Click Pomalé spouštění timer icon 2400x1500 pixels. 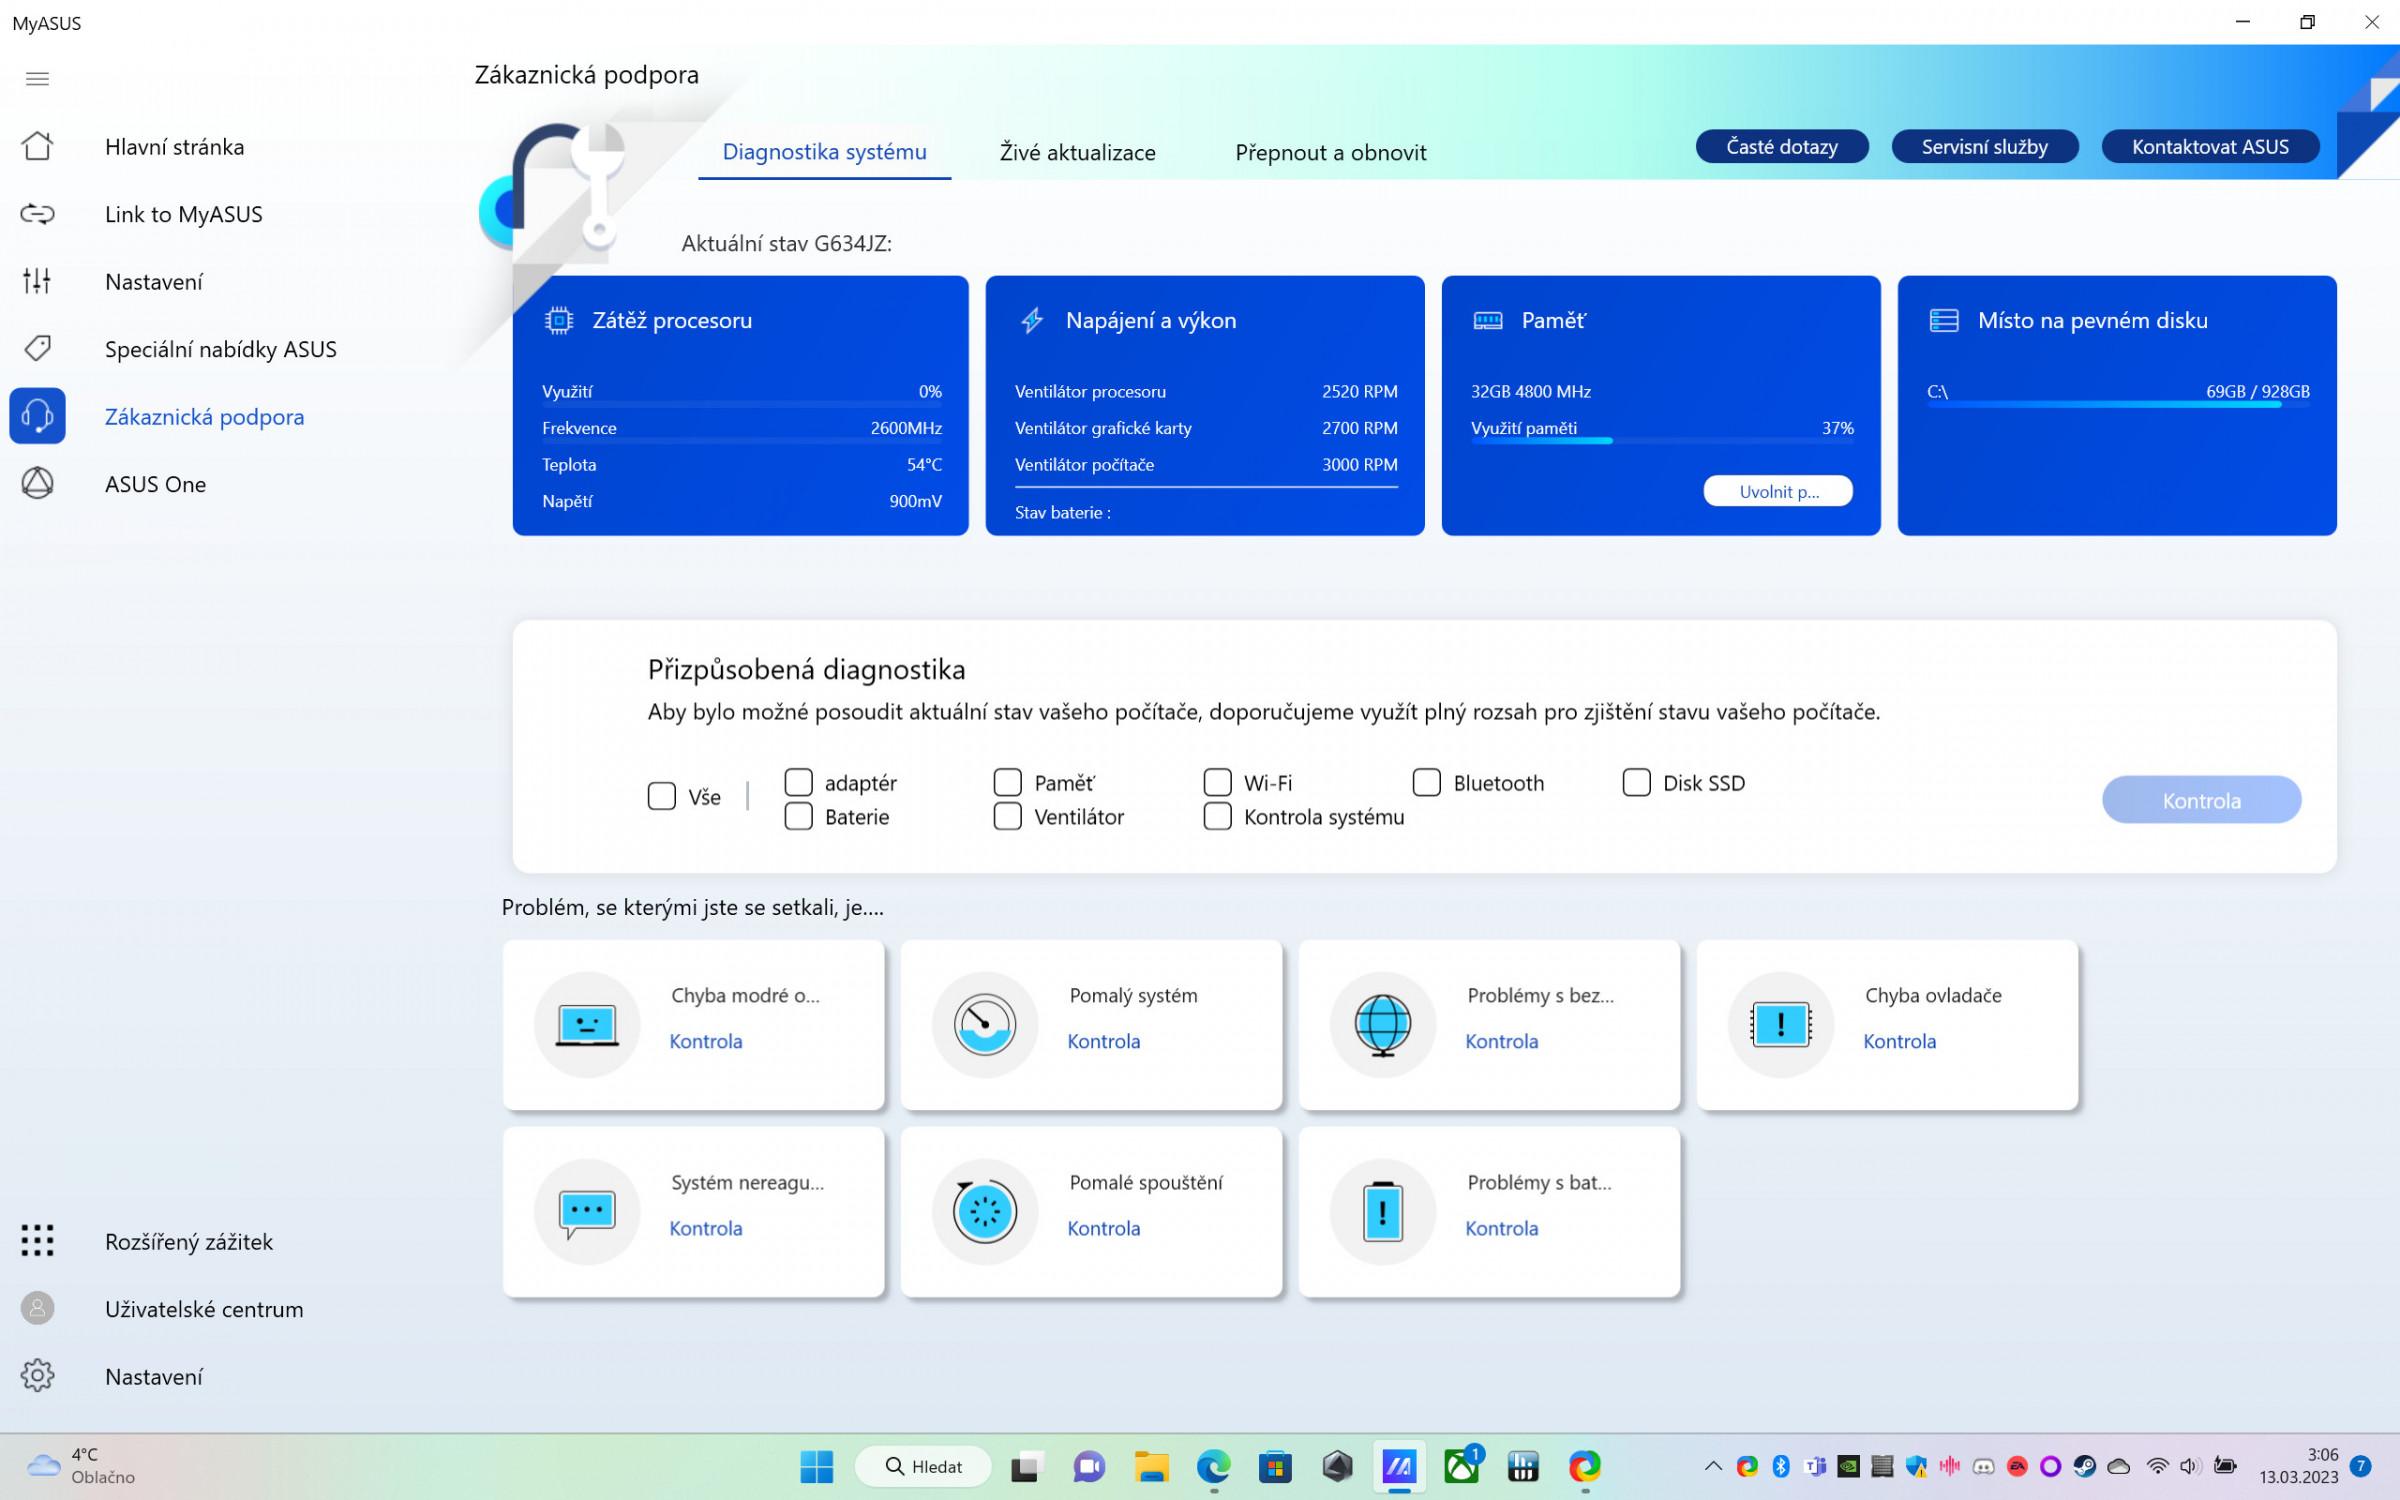(x=985, y=1211)
